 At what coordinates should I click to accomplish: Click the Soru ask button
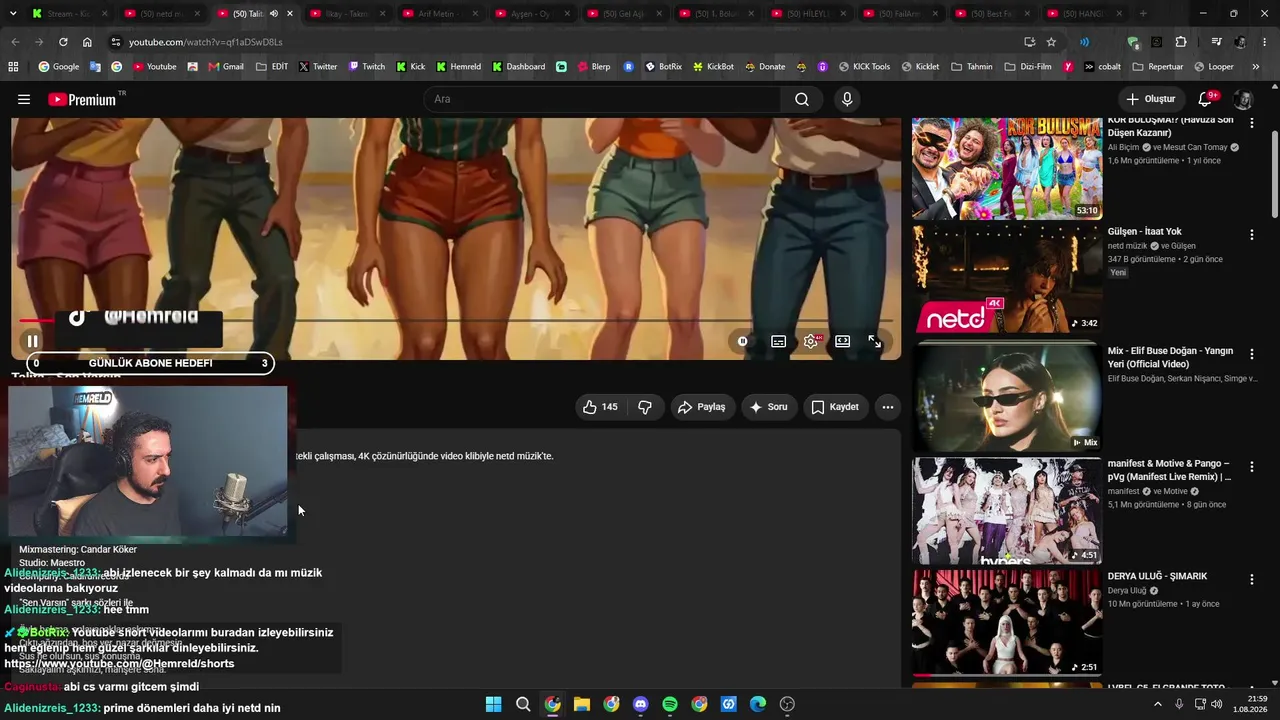(769, 407)
